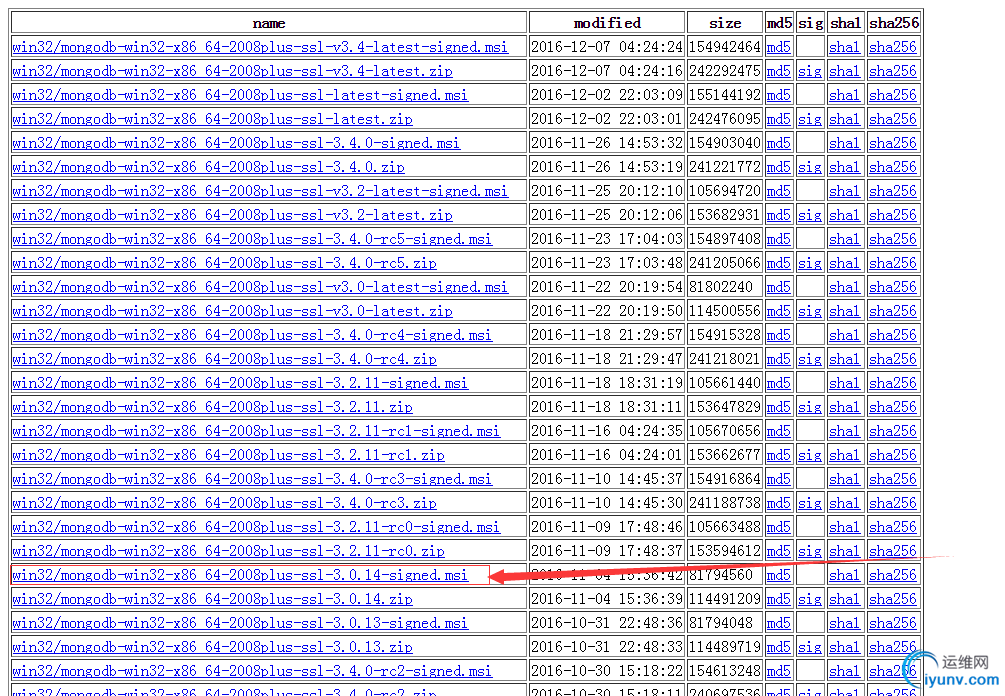Open sha1 link for 3.0.14-signed.msi

(844, 576)
